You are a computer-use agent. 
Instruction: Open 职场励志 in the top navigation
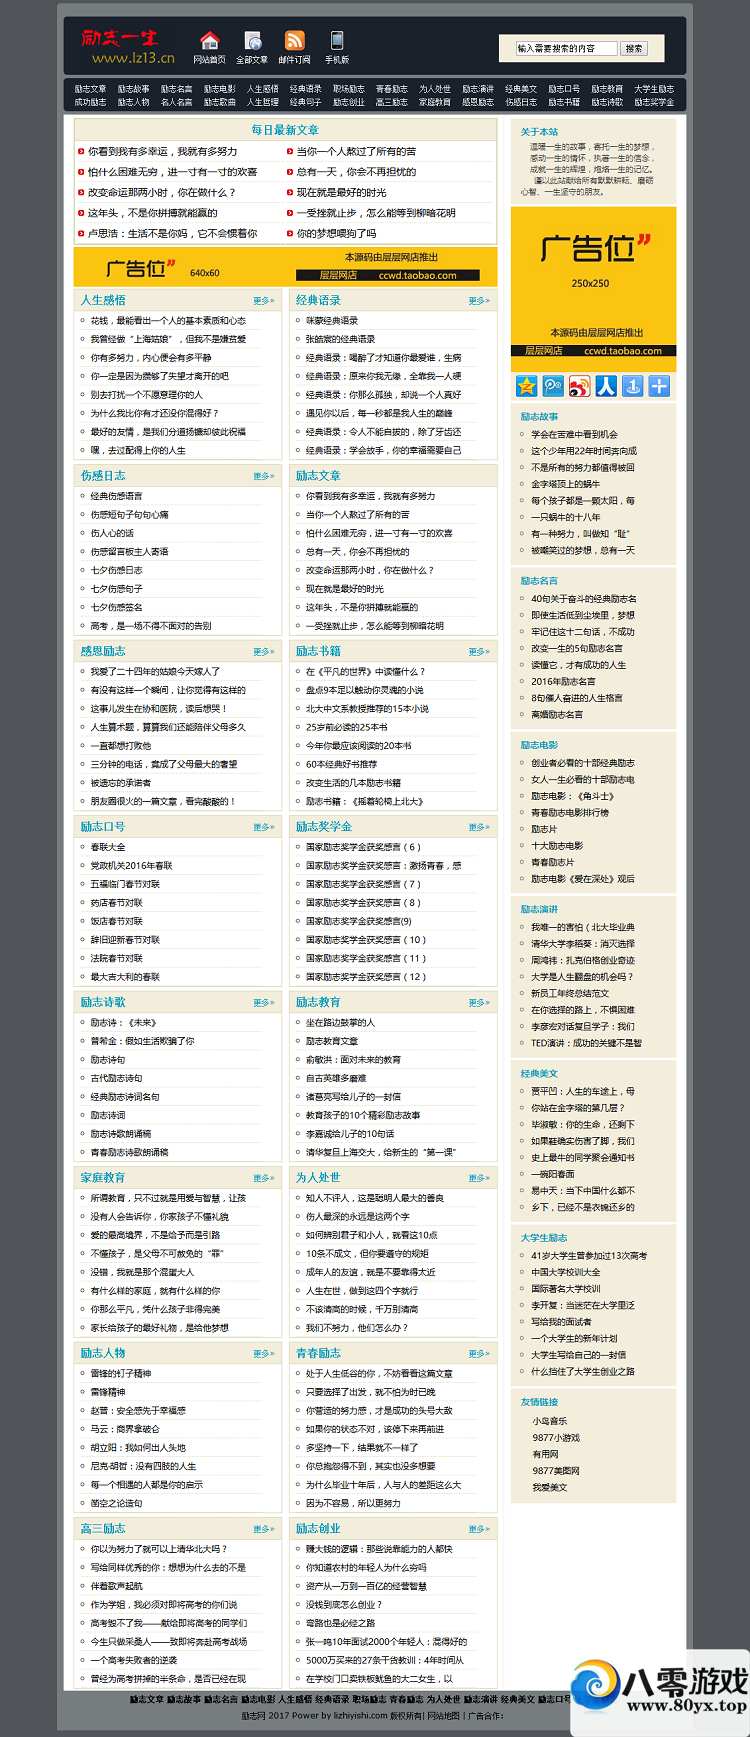(x=349, y=89)
